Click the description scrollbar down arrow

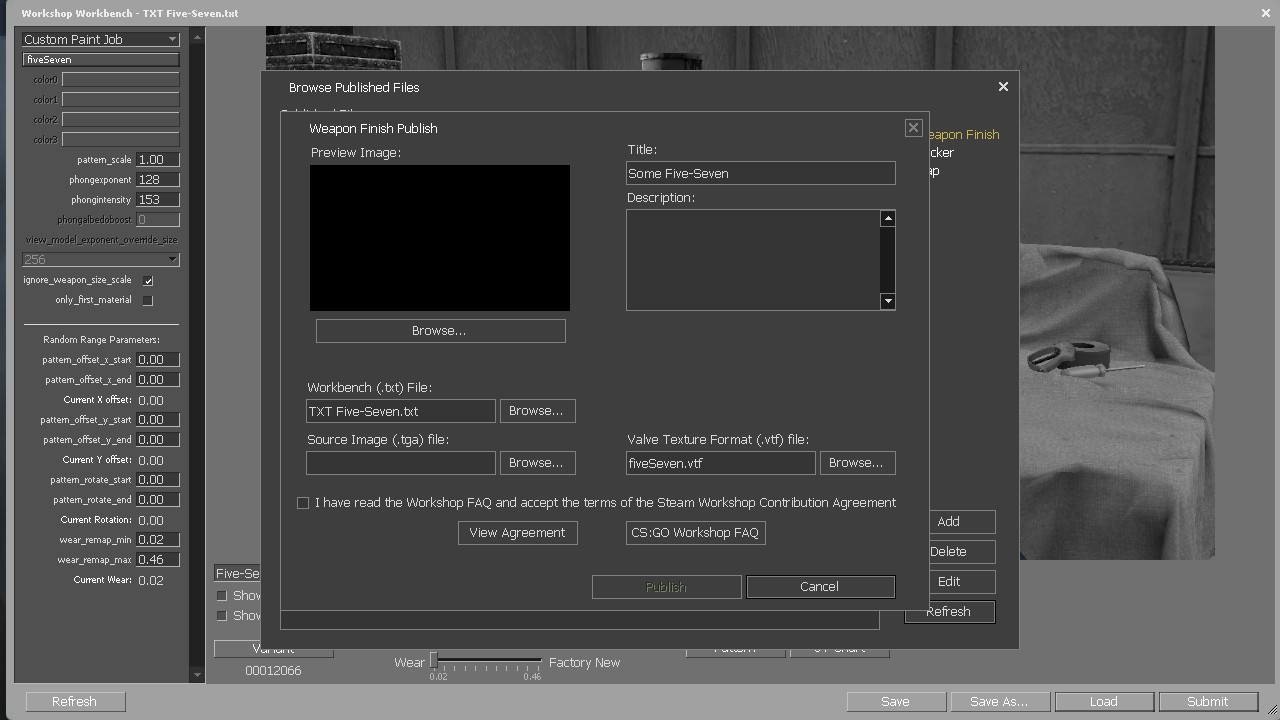(887, 301)
